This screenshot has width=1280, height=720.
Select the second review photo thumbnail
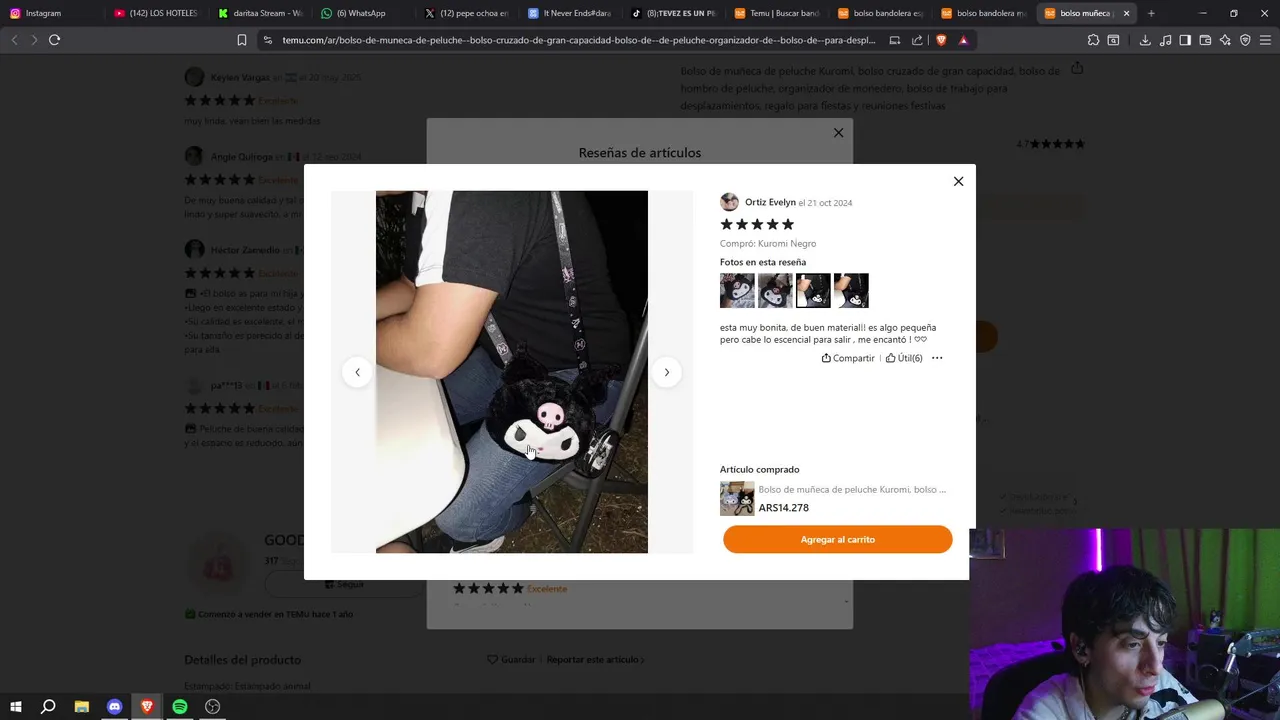point(775,290)
